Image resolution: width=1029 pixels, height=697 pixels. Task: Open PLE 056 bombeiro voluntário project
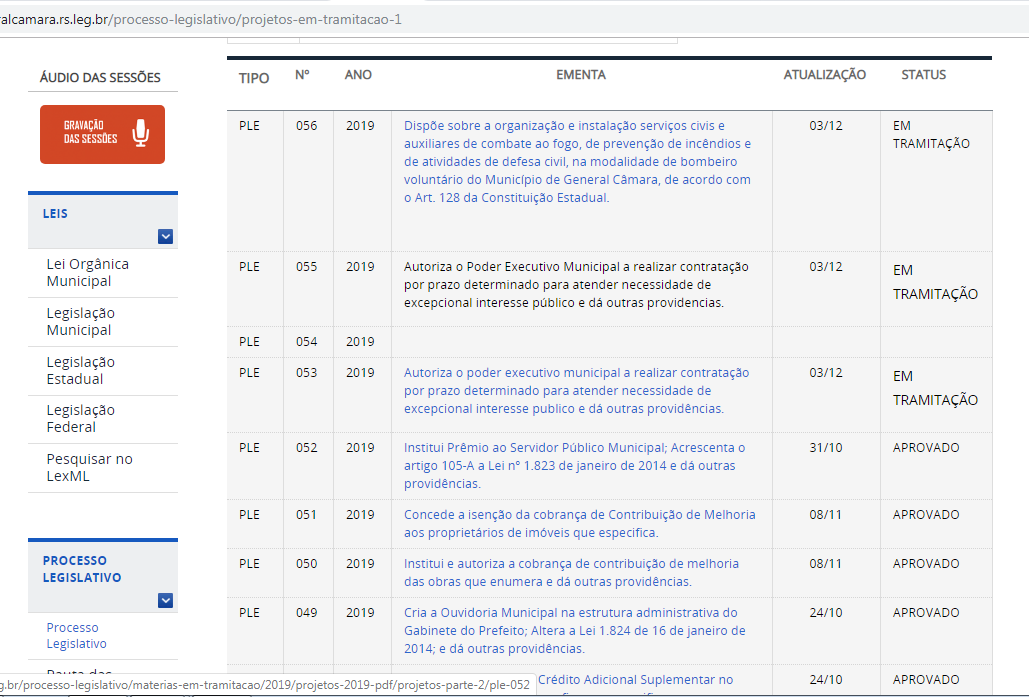[x=577, y=161]
